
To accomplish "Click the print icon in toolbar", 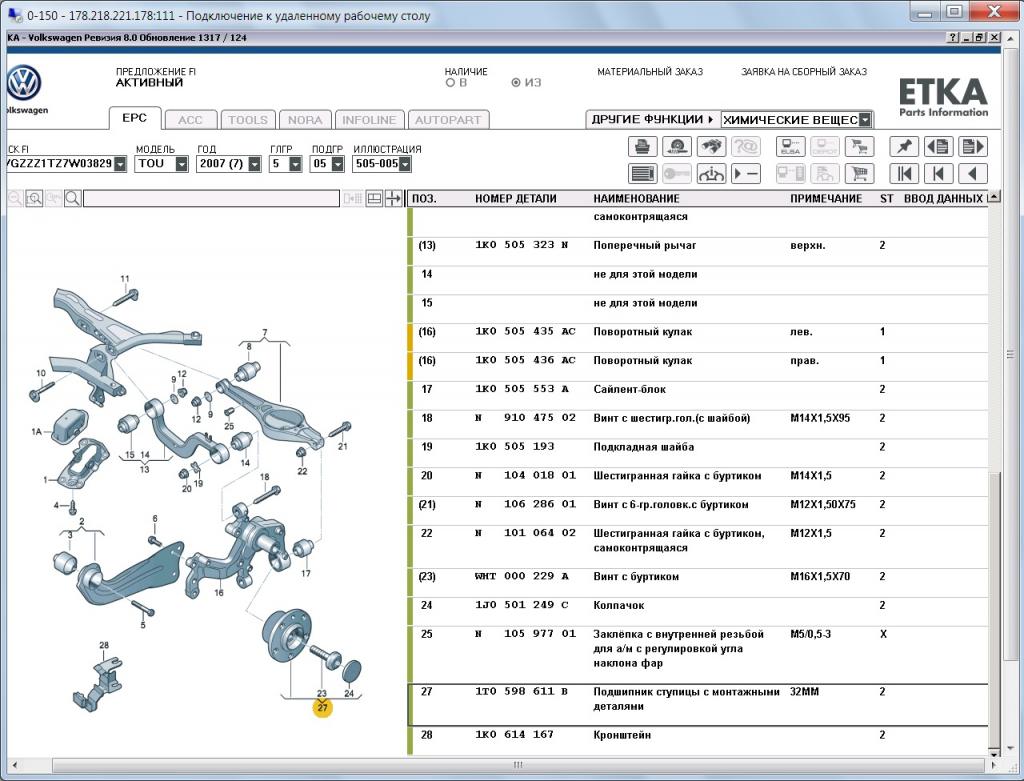I will pyautogui.click(x=643, y=146).
